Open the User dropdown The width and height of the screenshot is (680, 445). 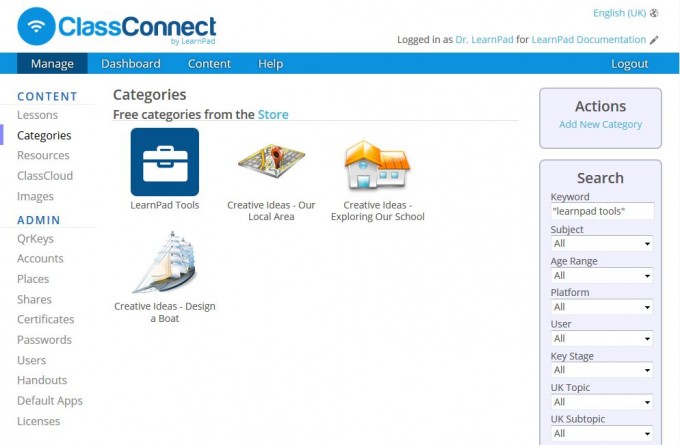tap(602, 339)
